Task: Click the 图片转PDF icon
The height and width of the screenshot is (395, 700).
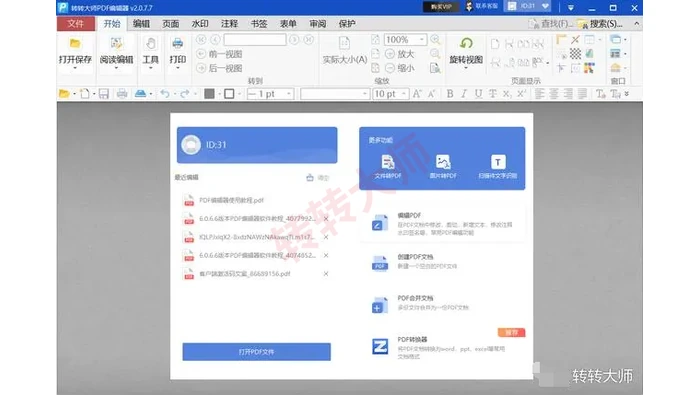Action: point(443,162)
